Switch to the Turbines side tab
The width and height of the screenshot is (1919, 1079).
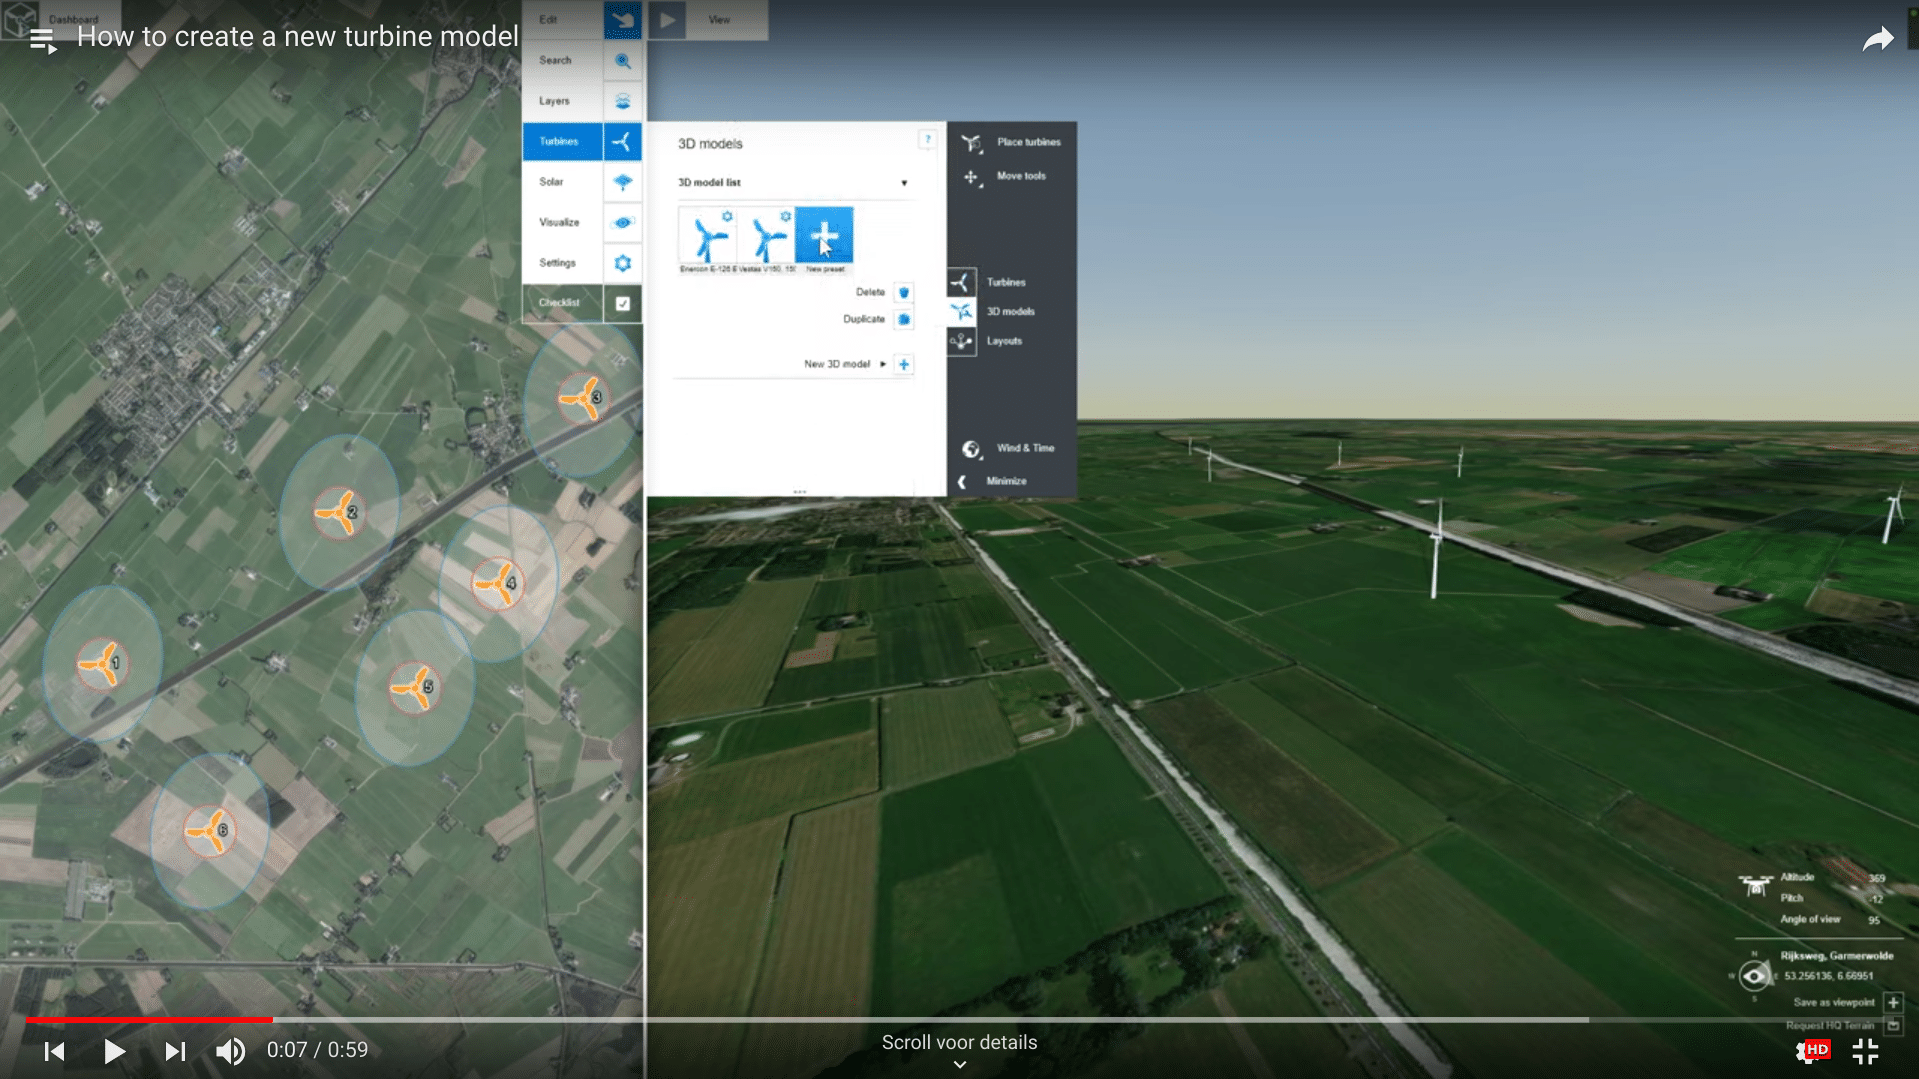click(x=961, y=282)
